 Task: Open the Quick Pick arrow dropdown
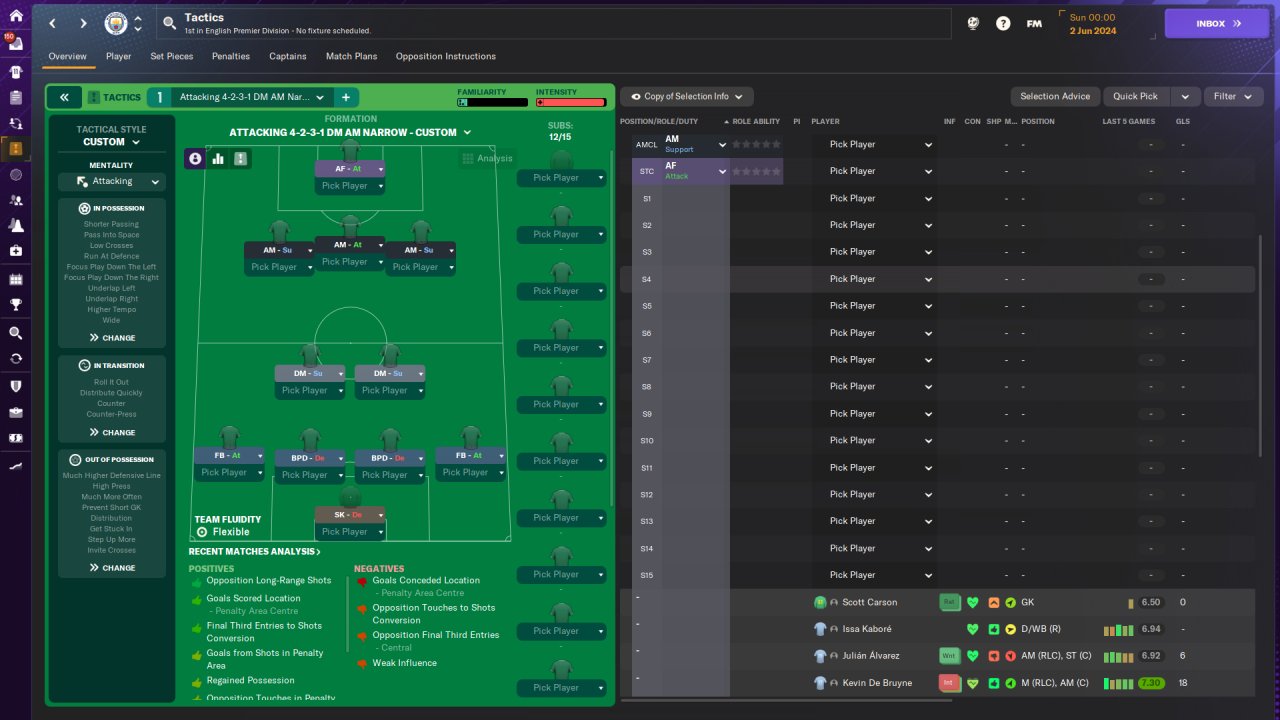pos(1185,96)
